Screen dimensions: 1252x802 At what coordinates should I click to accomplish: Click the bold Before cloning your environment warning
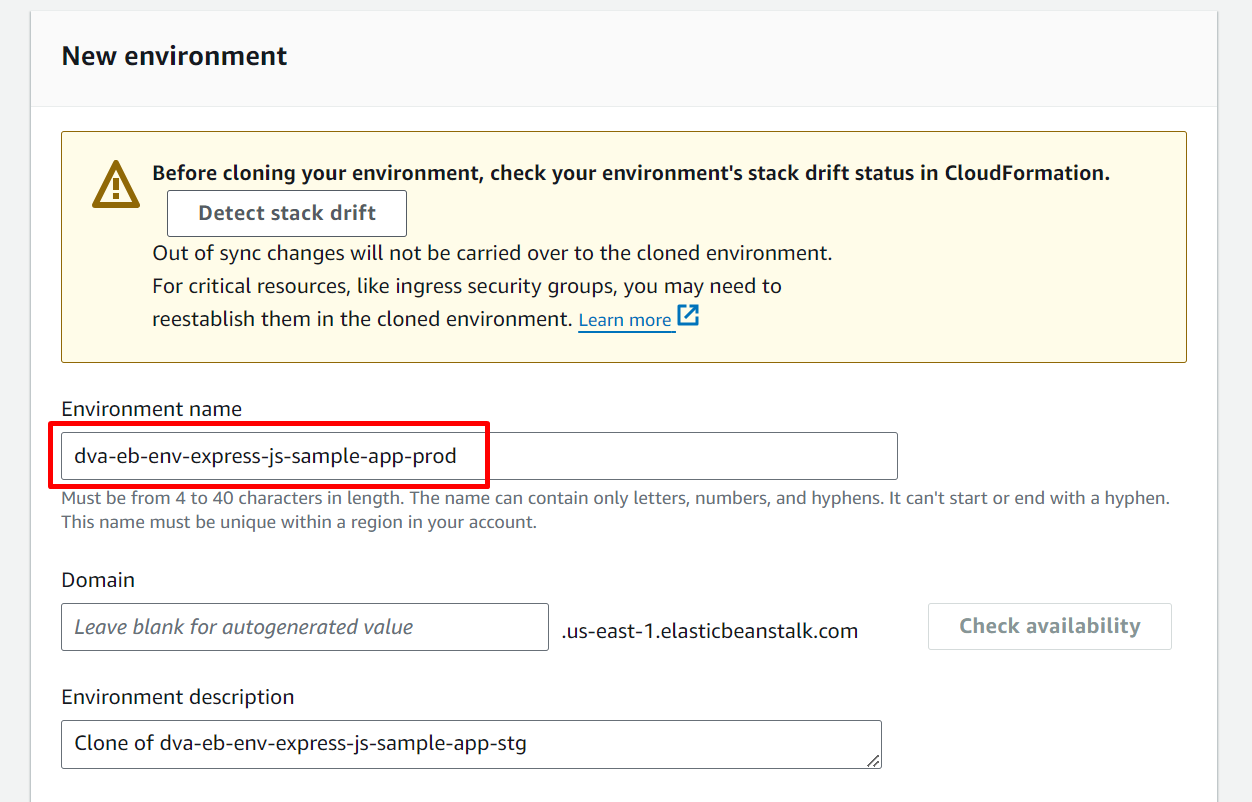(x=630, y=173)
